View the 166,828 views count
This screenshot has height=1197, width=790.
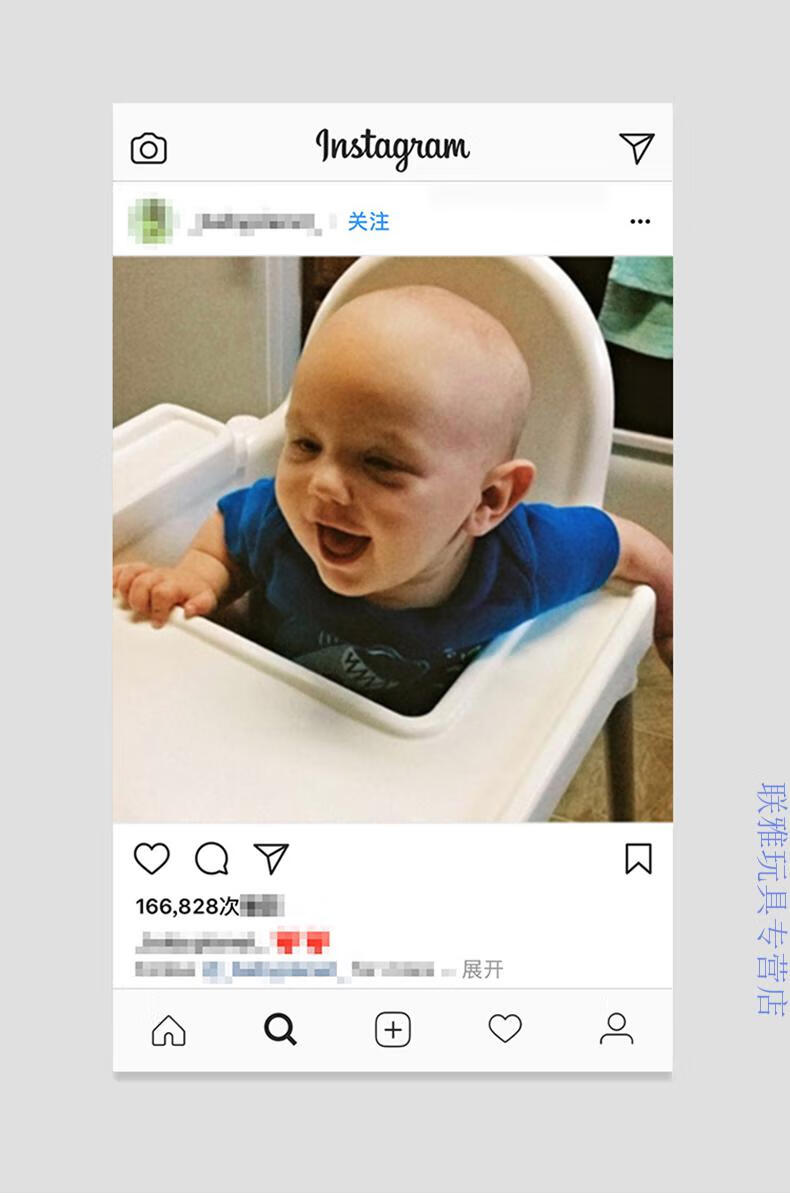pos(209,906)
